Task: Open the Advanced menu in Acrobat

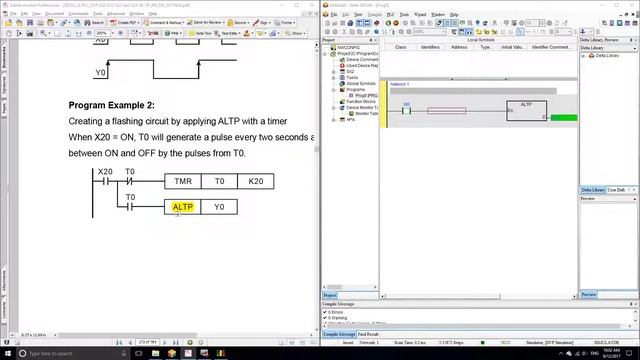Action: point(116,14)
